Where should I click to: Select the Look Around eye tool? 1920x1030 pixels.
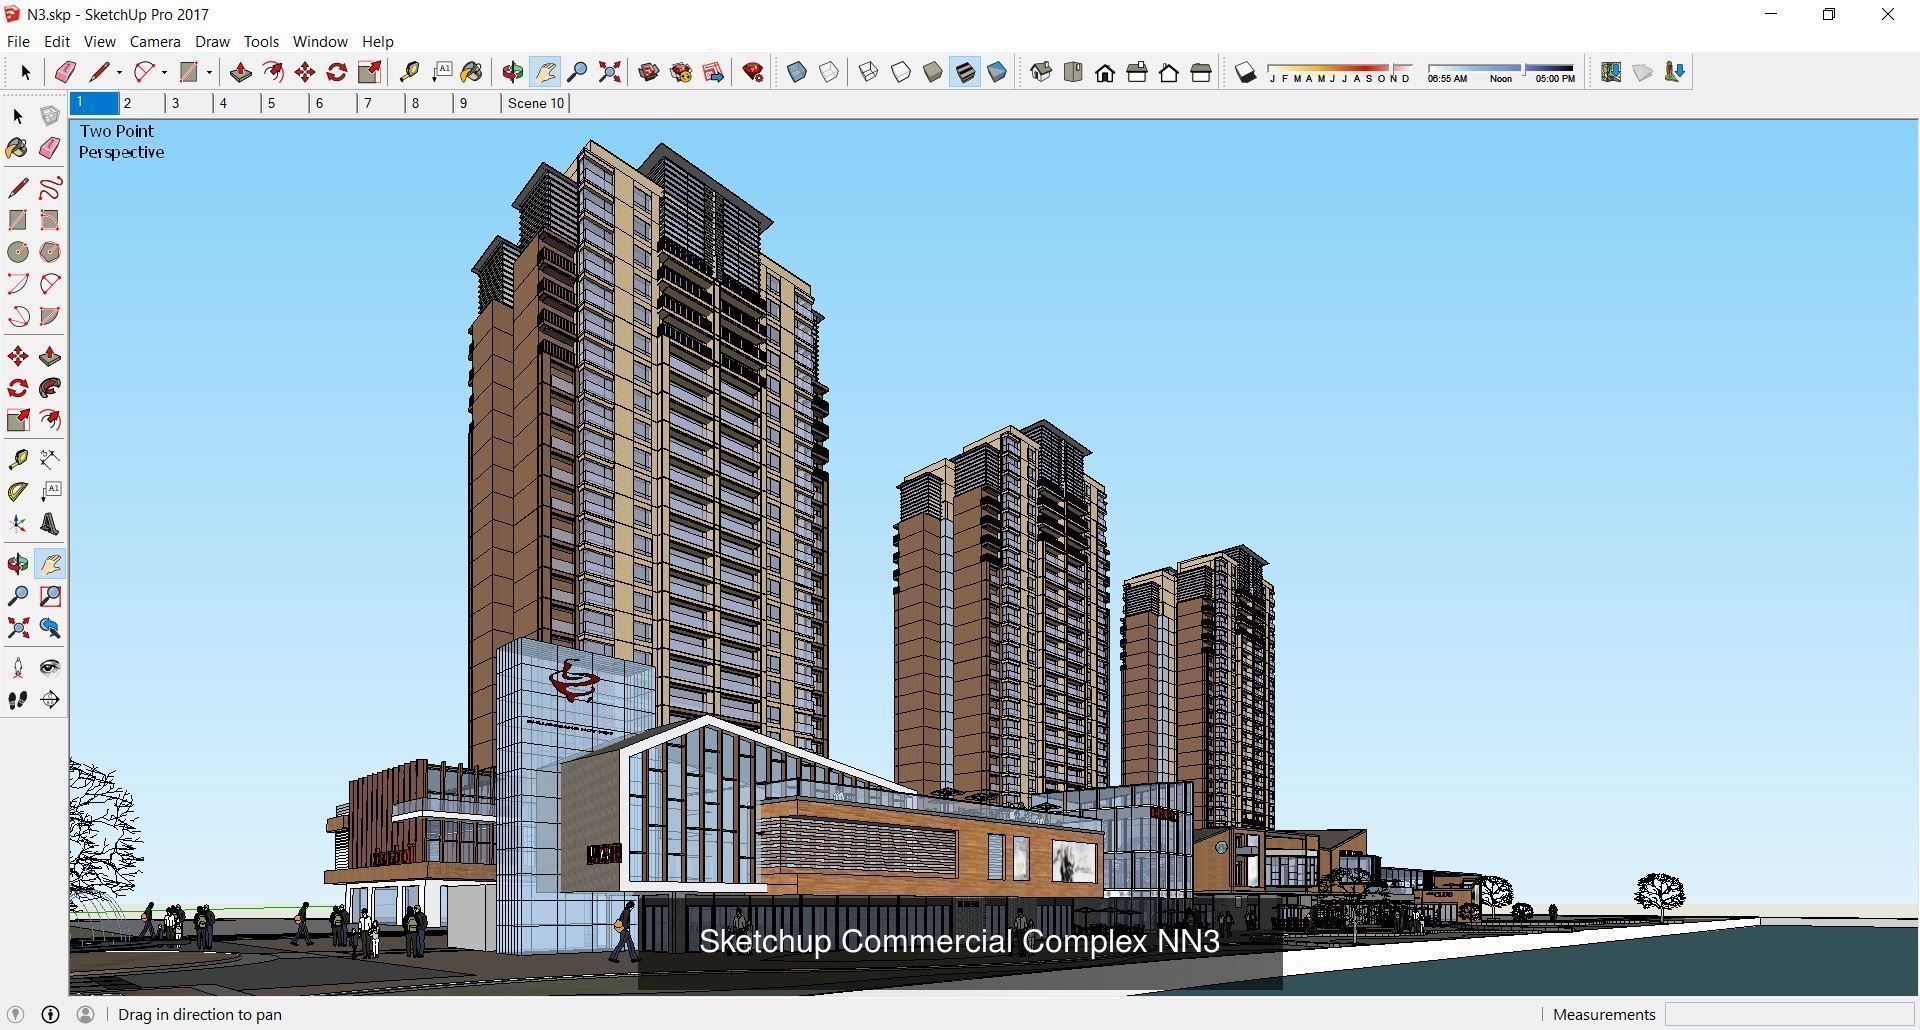[x=50, y=667]
